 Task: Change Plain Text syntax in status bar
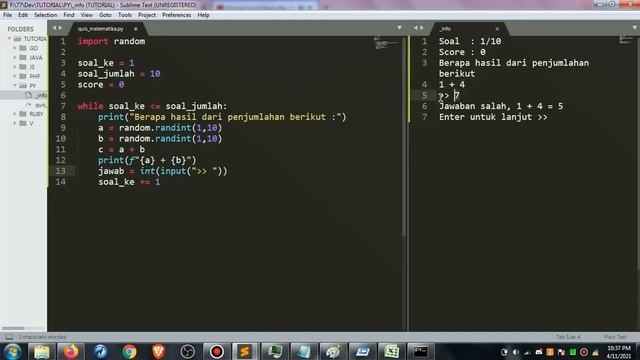615,337
